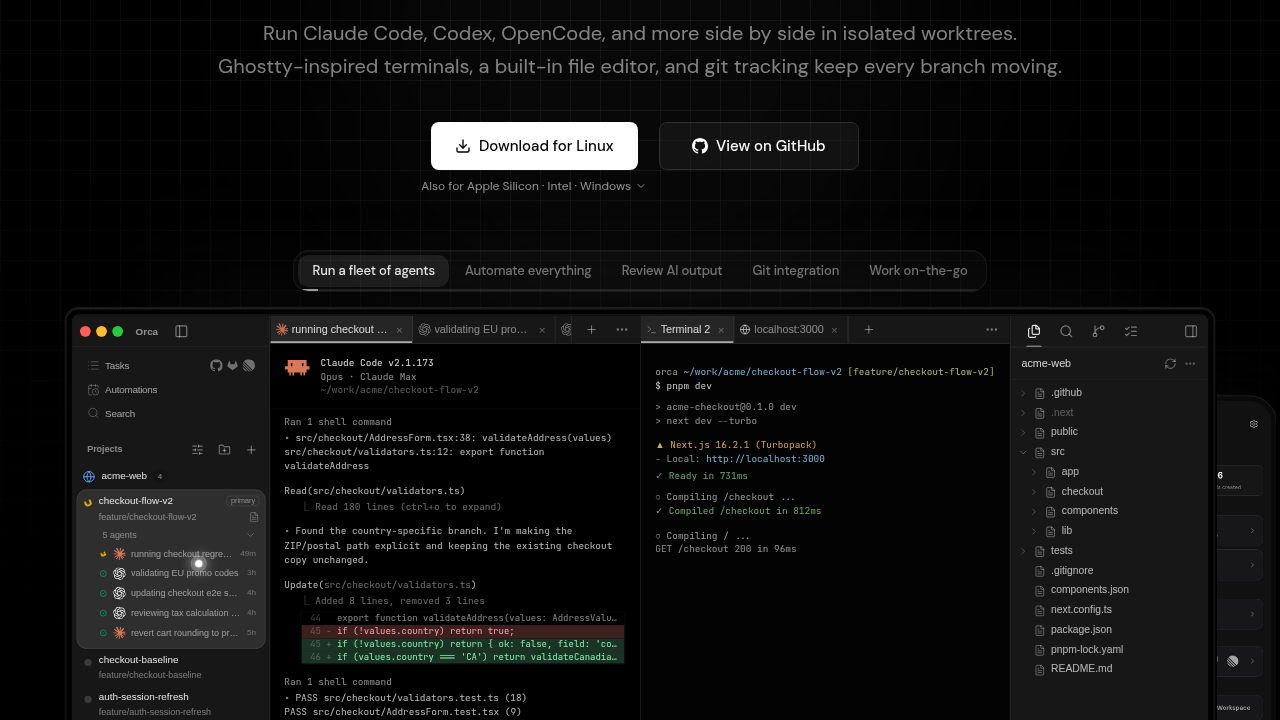Image resolution: width=1280 pixels, height=720 pixels.
Task: Open the pnpm-lock.yaml file
Action: (x=1110, y=650)
